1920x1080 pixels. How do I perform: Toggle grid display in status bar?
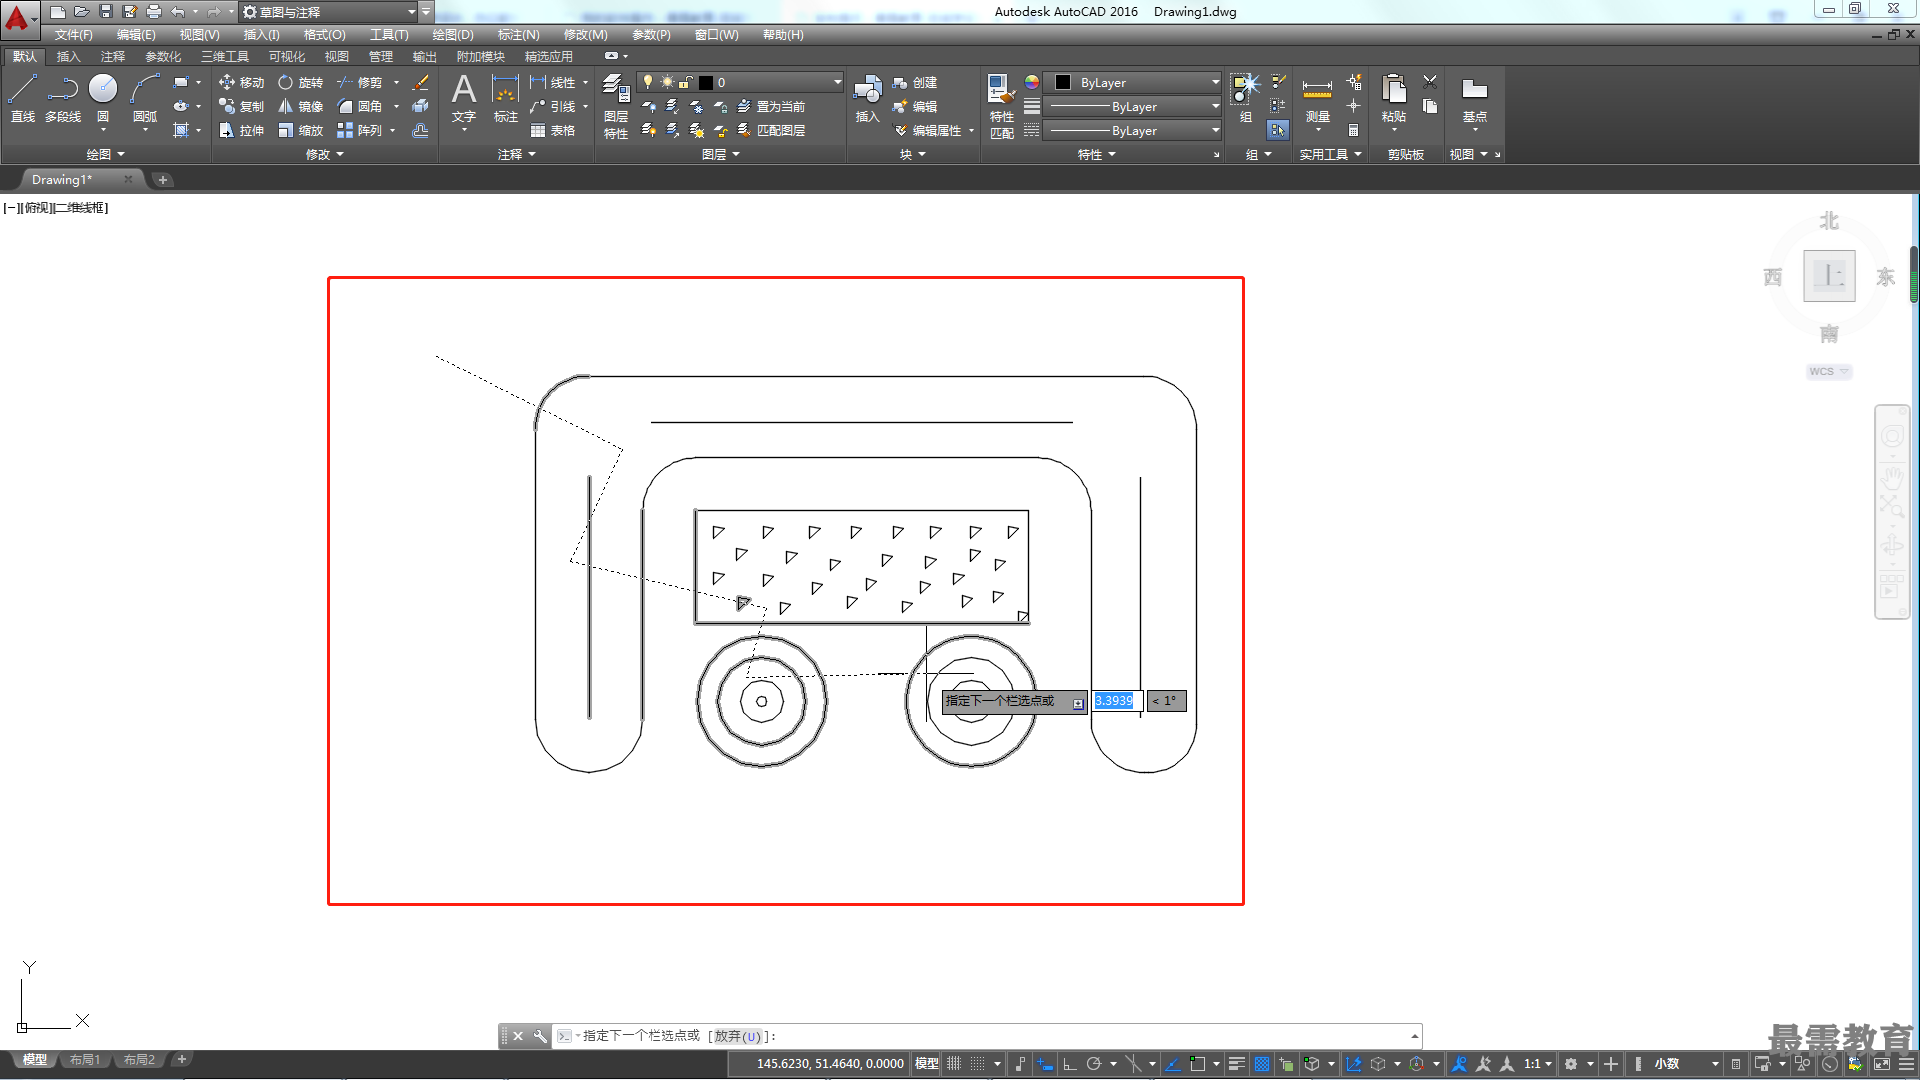coord(954,1064)
